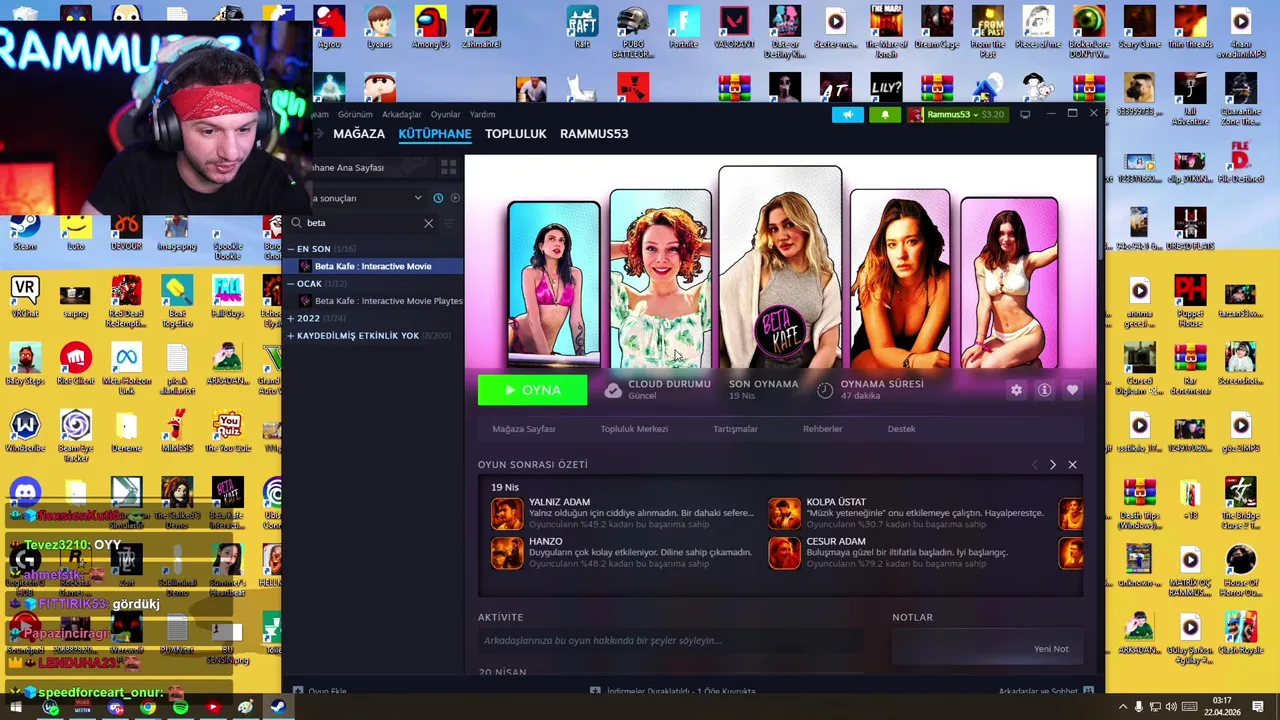Open the Arkadaşlar menu
The width and height of the screenshot is (1280, 720).
pyautogui.click(x=402, y=115)
